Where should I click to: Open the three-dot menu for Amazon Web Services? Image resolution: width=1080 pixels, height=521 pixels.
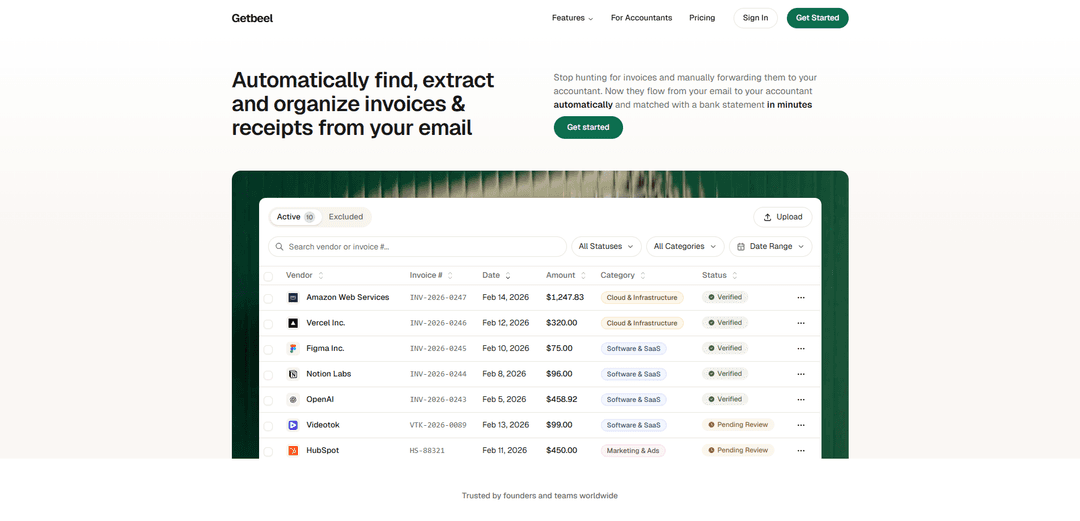click(x=800, y=297)
